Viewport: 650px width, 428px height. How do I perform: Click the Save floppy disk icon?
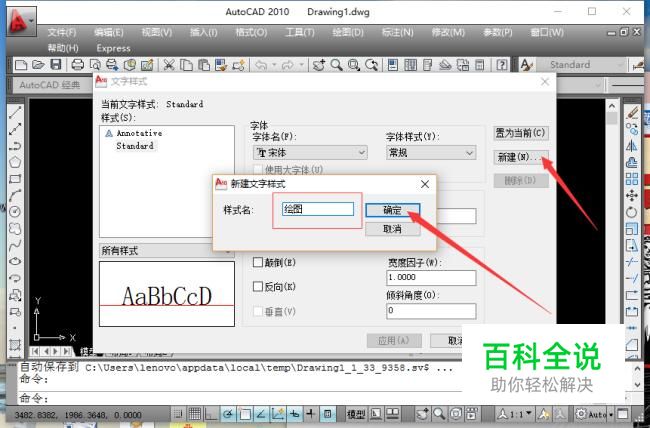pos(56,65)
